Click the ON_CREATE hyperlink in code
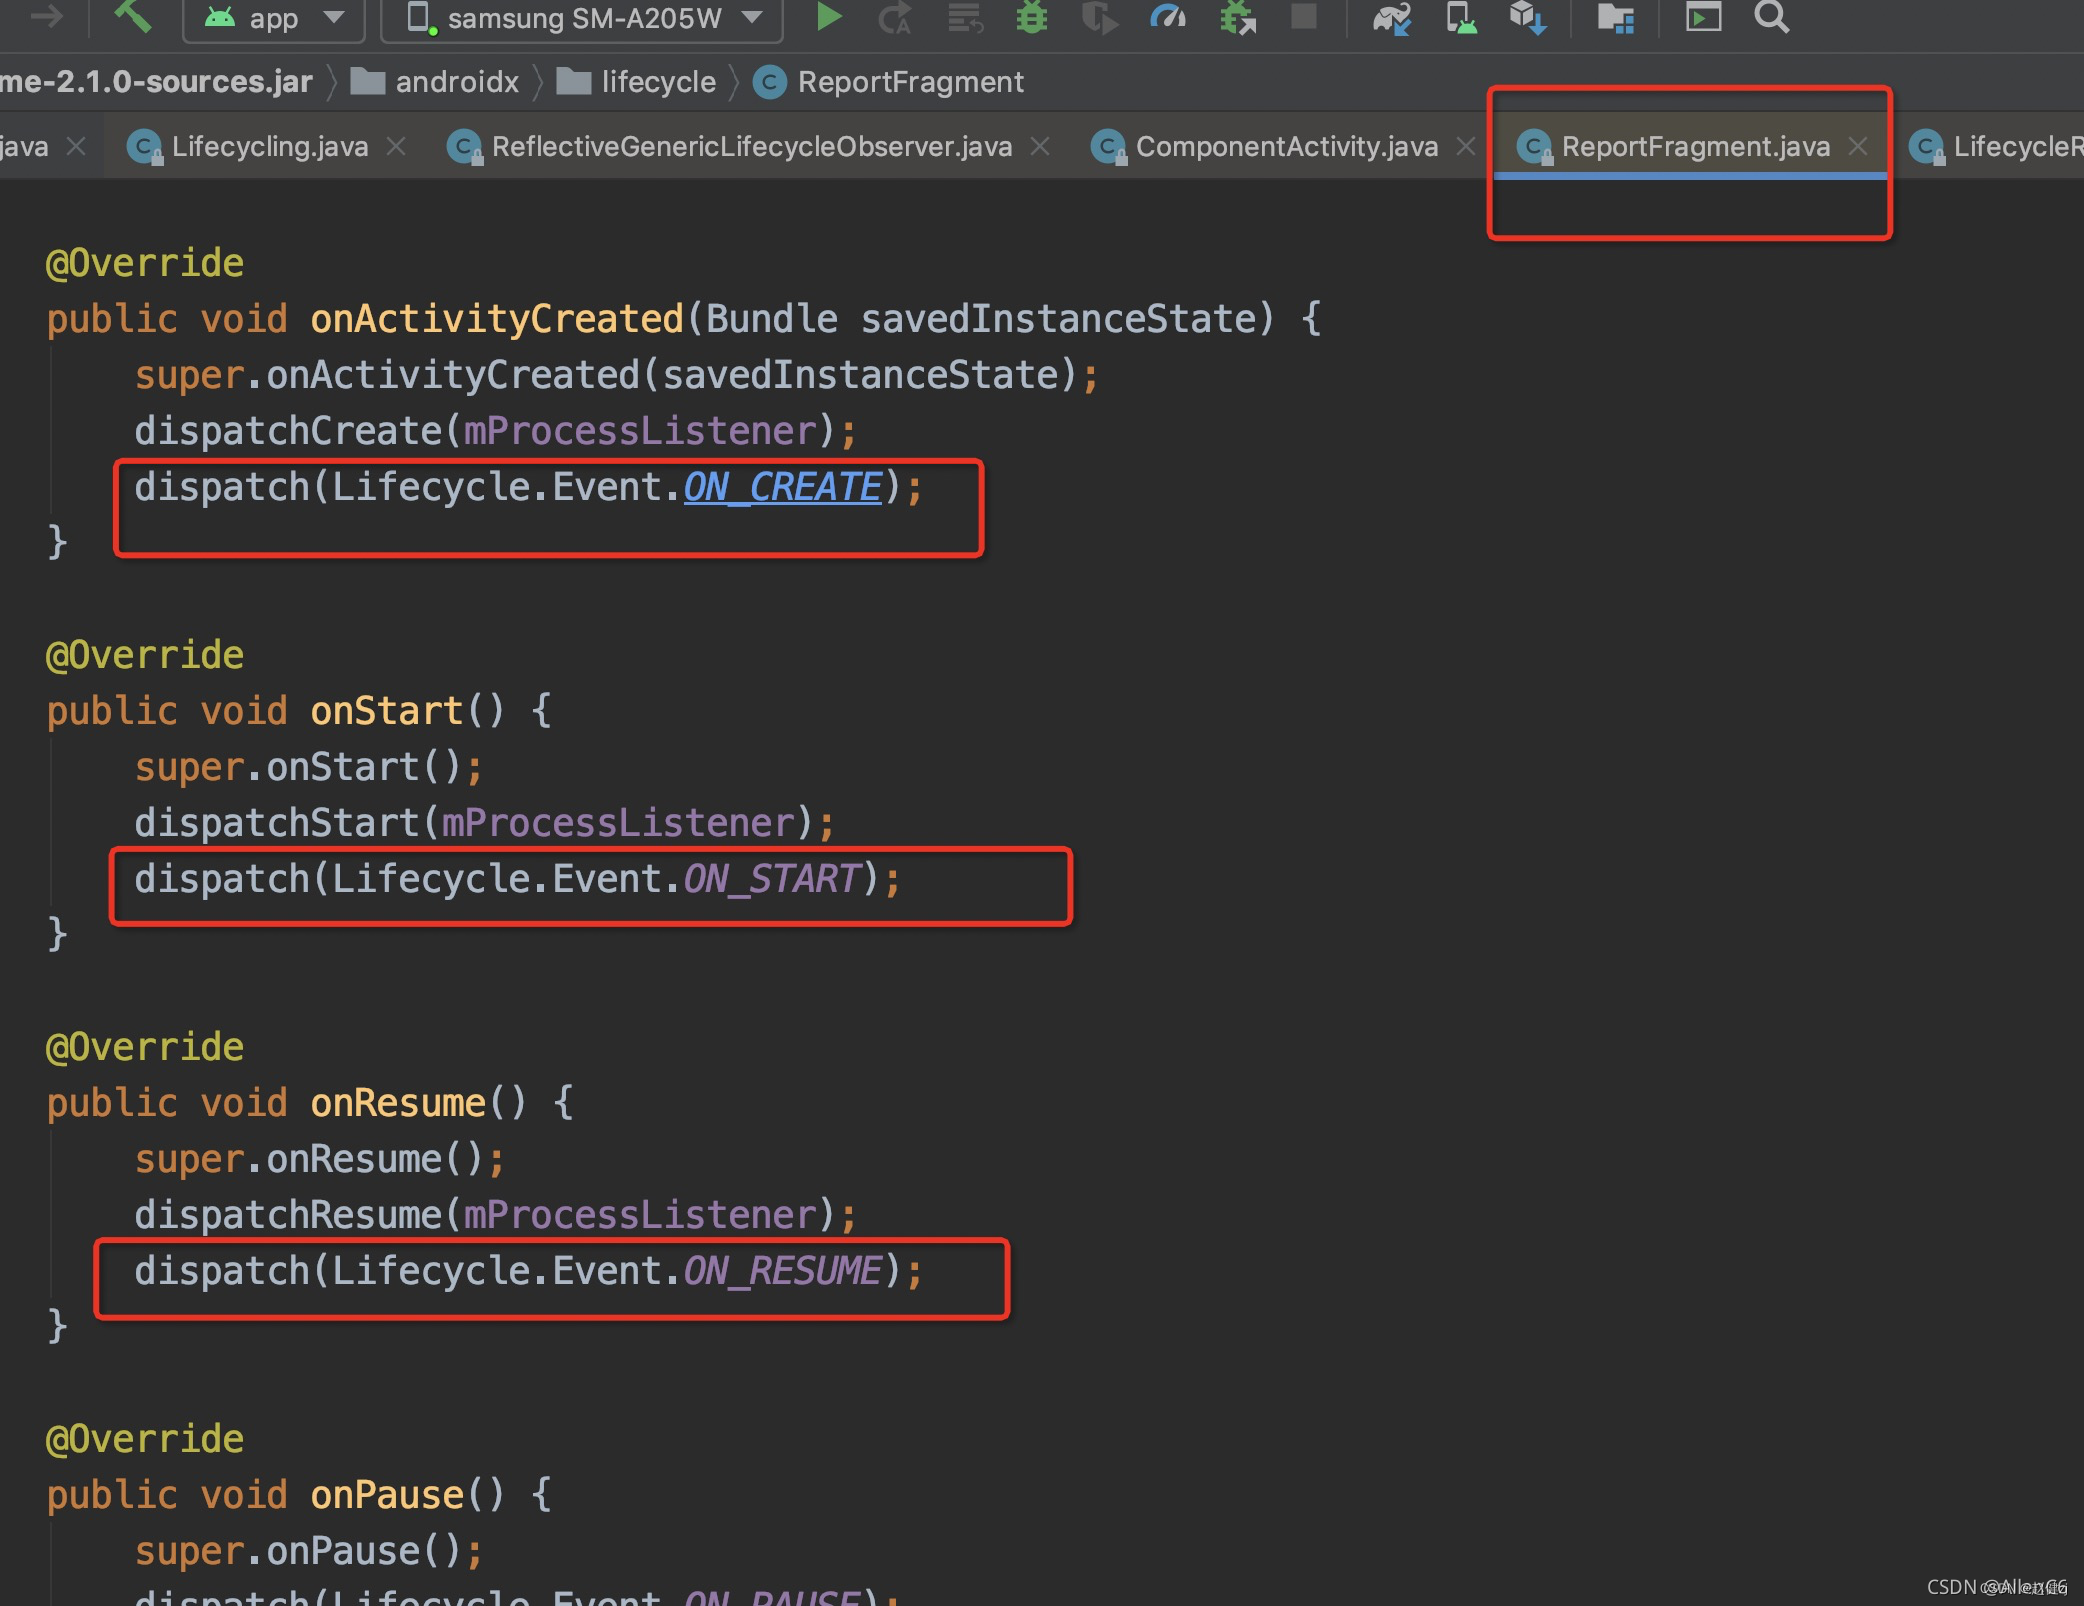 point(782,487)
